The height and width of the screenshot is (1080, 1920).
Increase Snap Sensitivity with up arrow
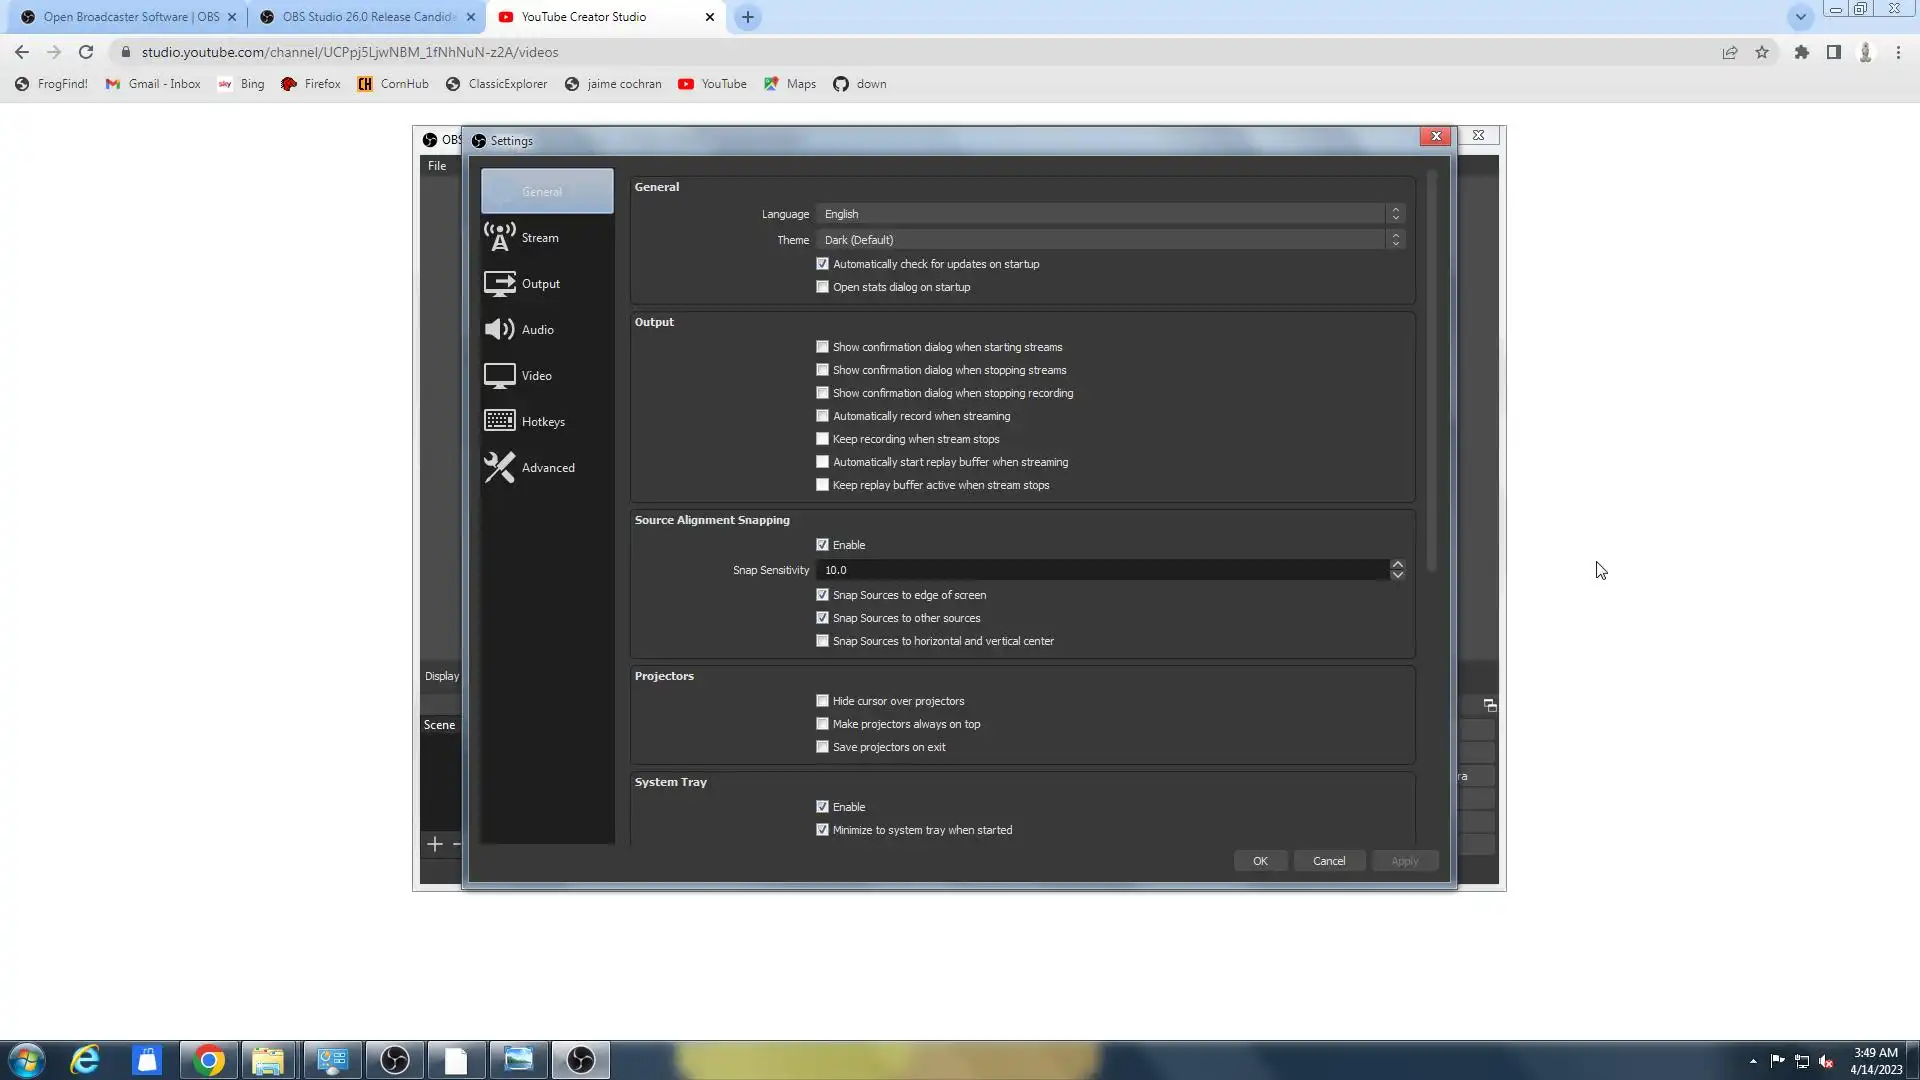tap(1397, 564)
